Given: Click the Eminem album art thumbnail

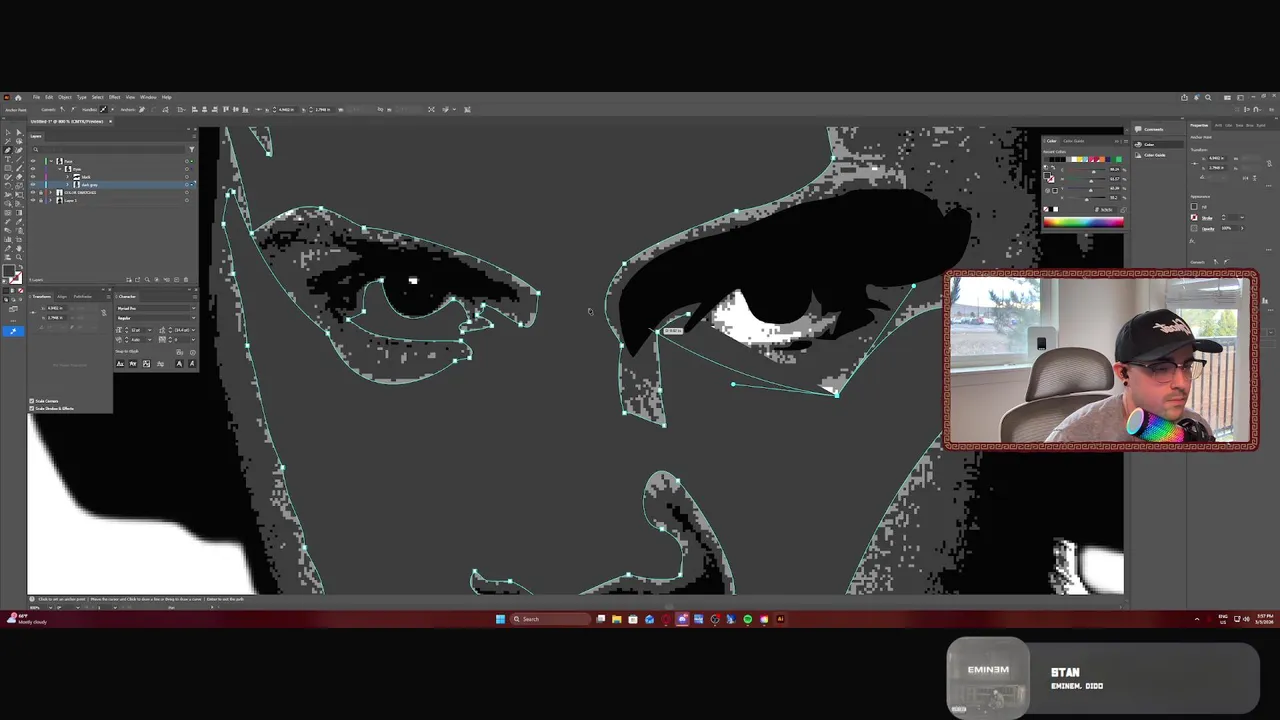Looking at the screenshot, I should 988,678.
